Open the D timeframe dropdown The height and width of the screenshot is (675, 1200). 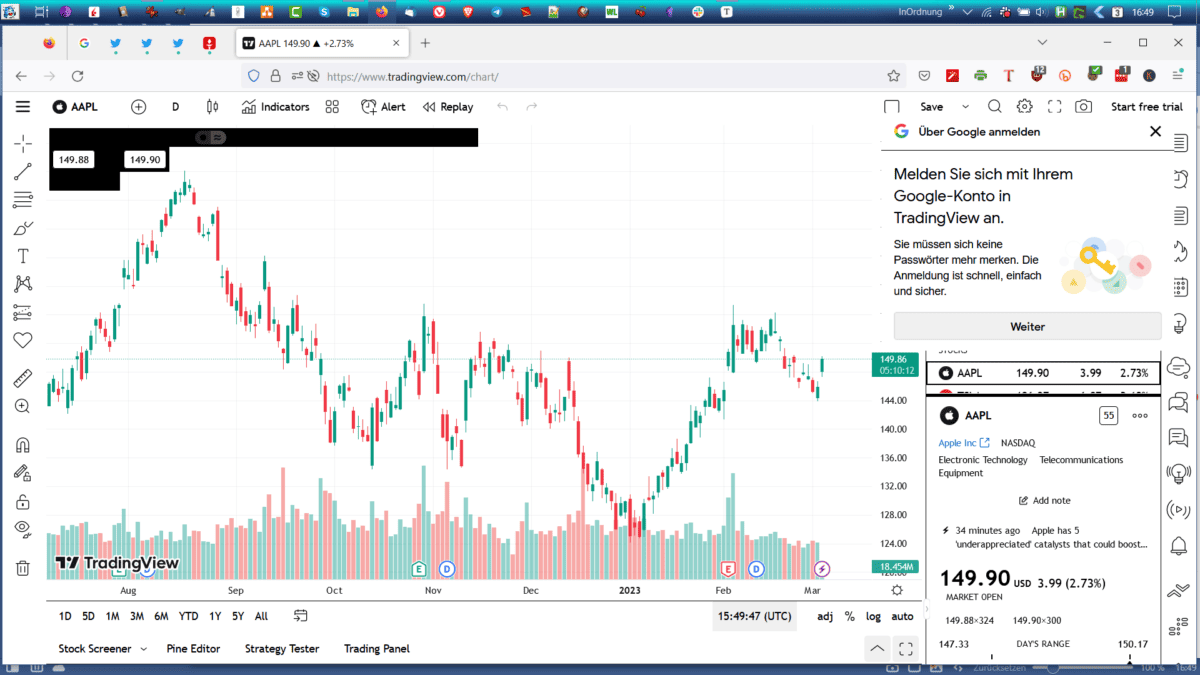pyautogui.click(x=174, y=106)
